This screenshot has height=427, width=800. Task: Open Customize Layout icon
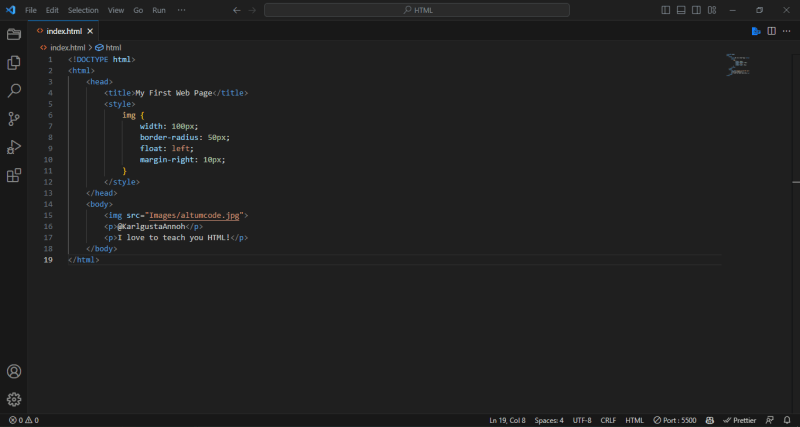[712, 10]
